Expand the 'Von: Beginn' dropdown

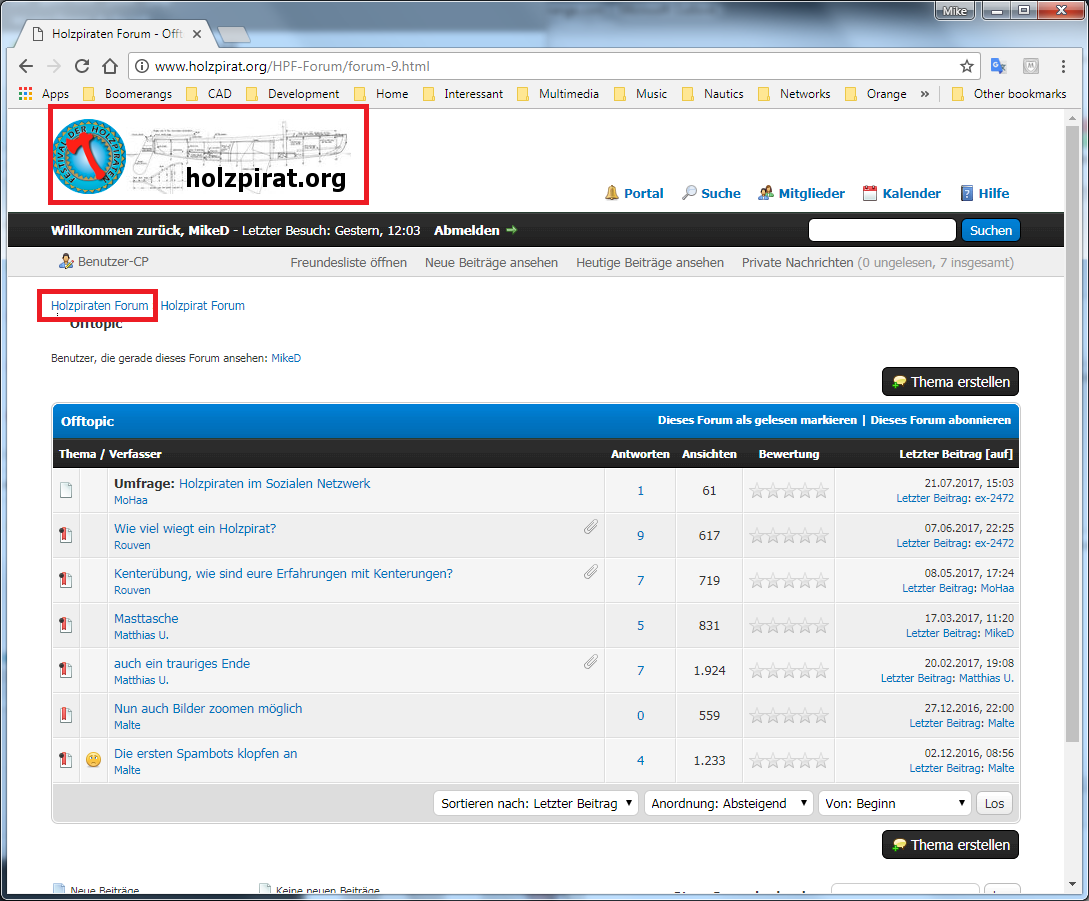[895, 803]
